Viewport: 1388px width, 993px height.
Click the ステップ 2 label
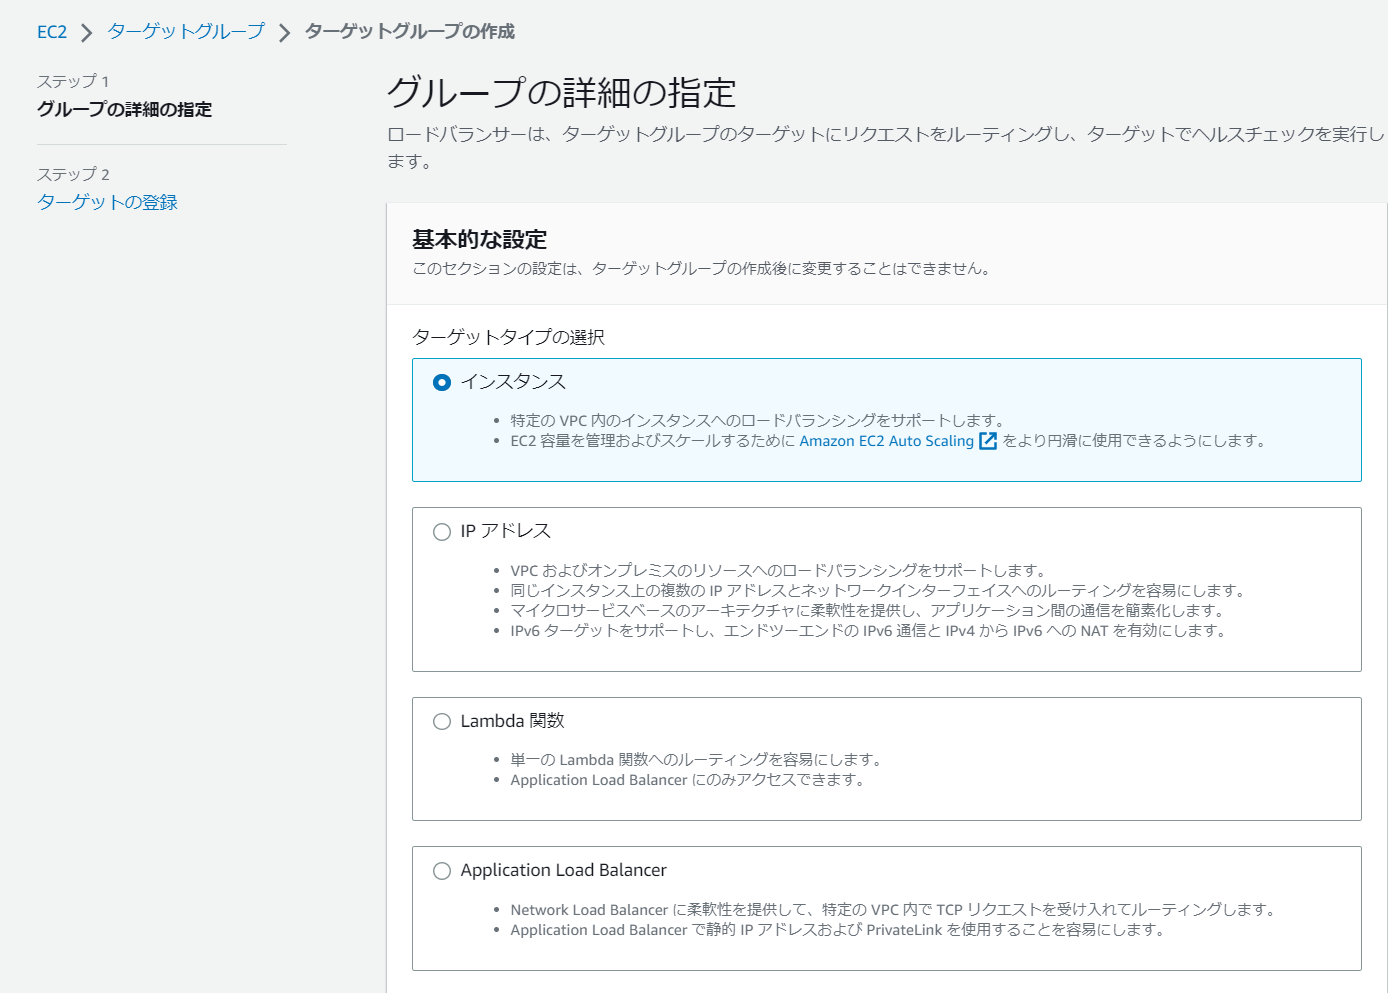pyautogui.click(x=73, y=174)
